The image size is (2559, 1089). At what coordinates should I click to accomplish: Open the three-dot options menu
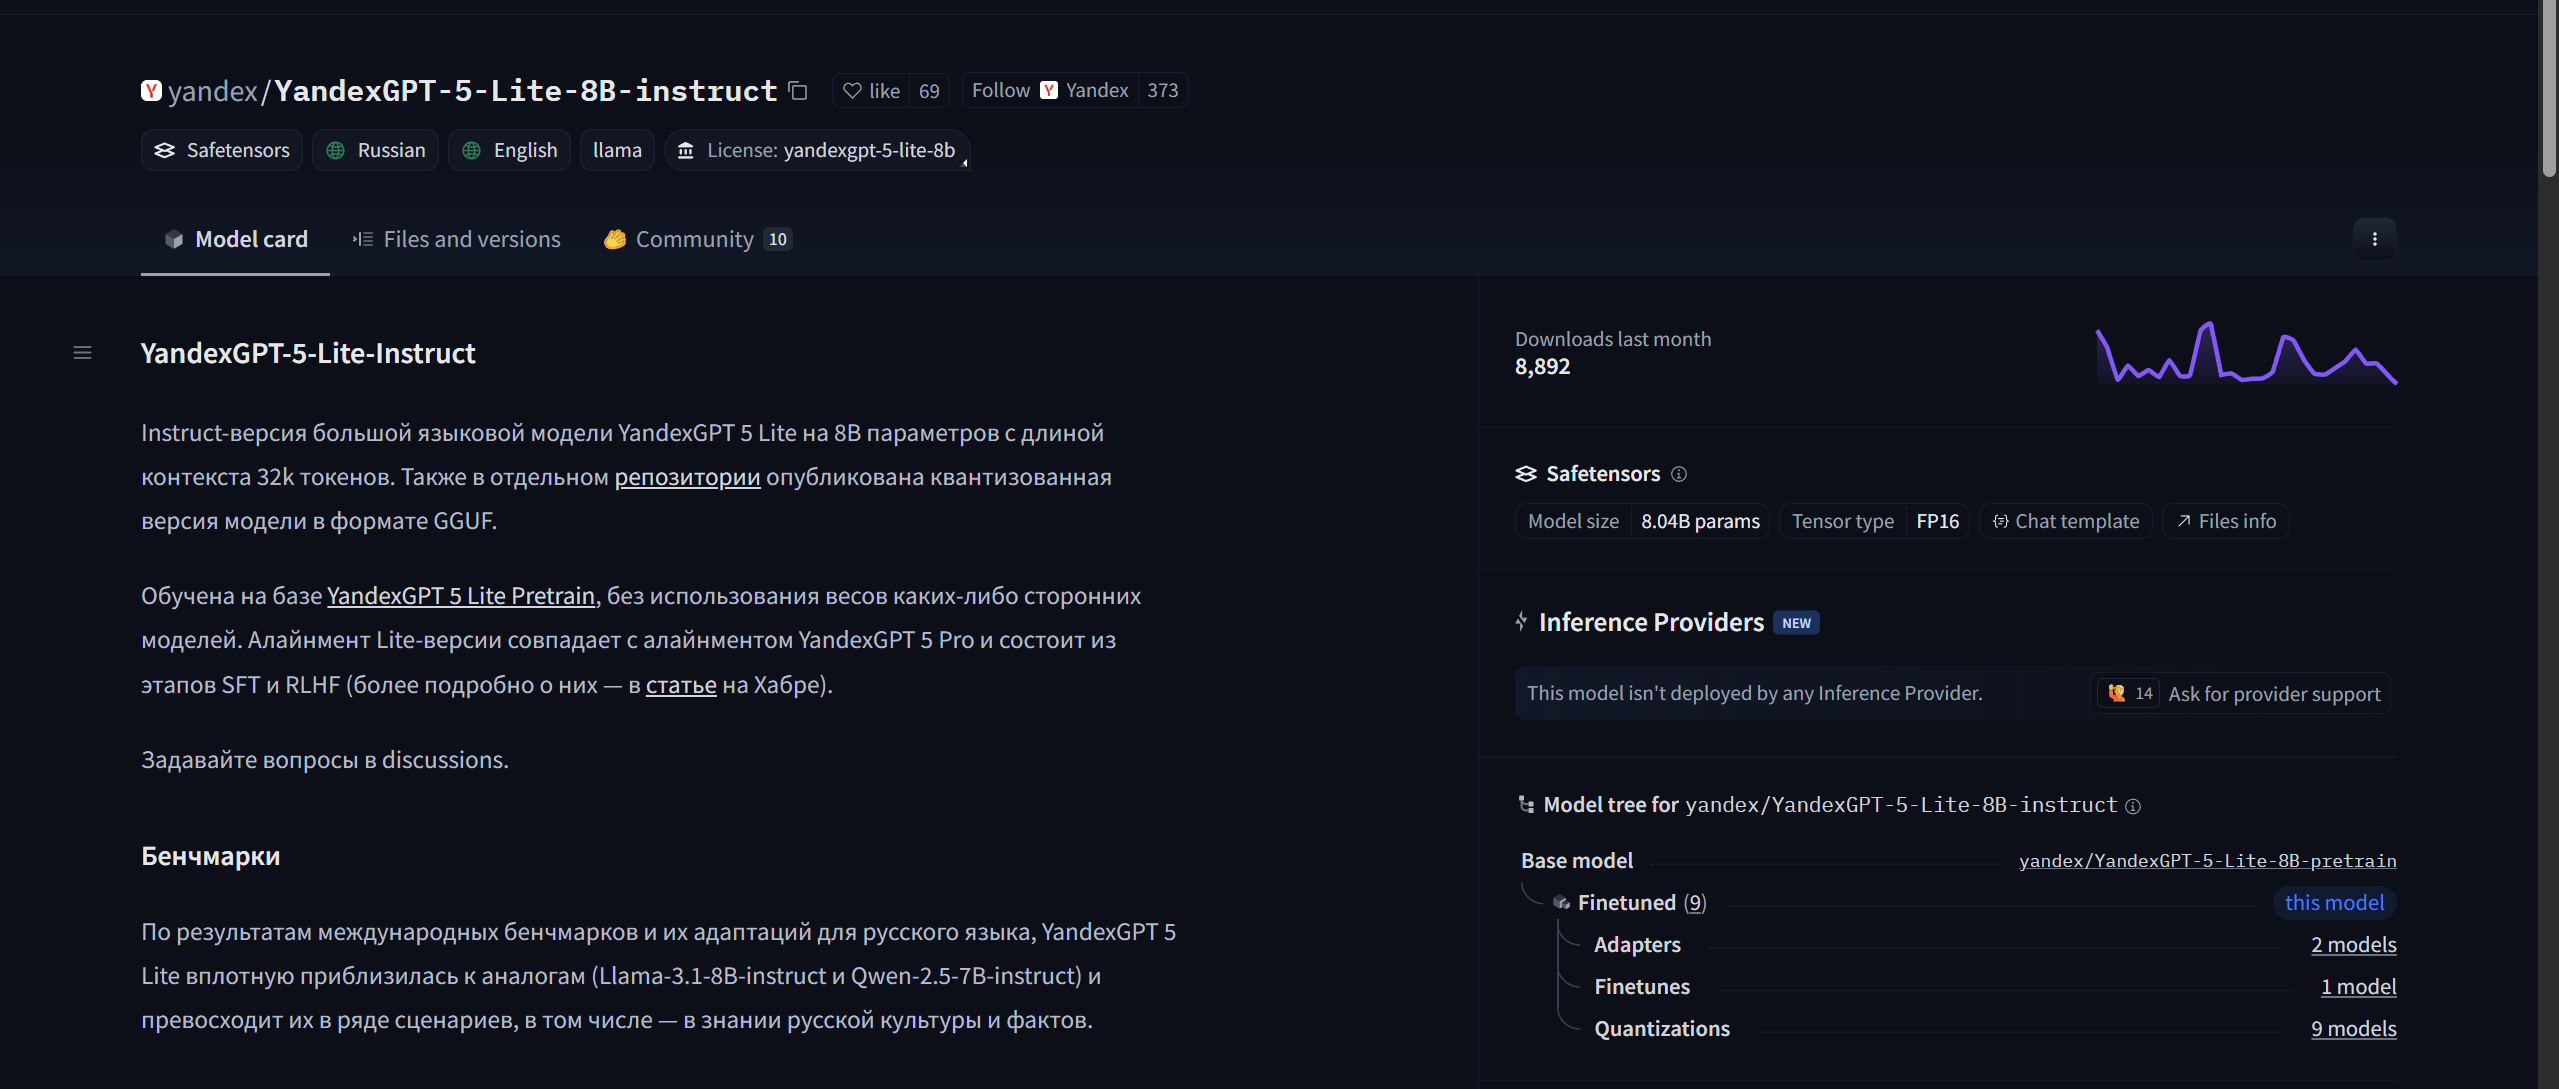2374,239
